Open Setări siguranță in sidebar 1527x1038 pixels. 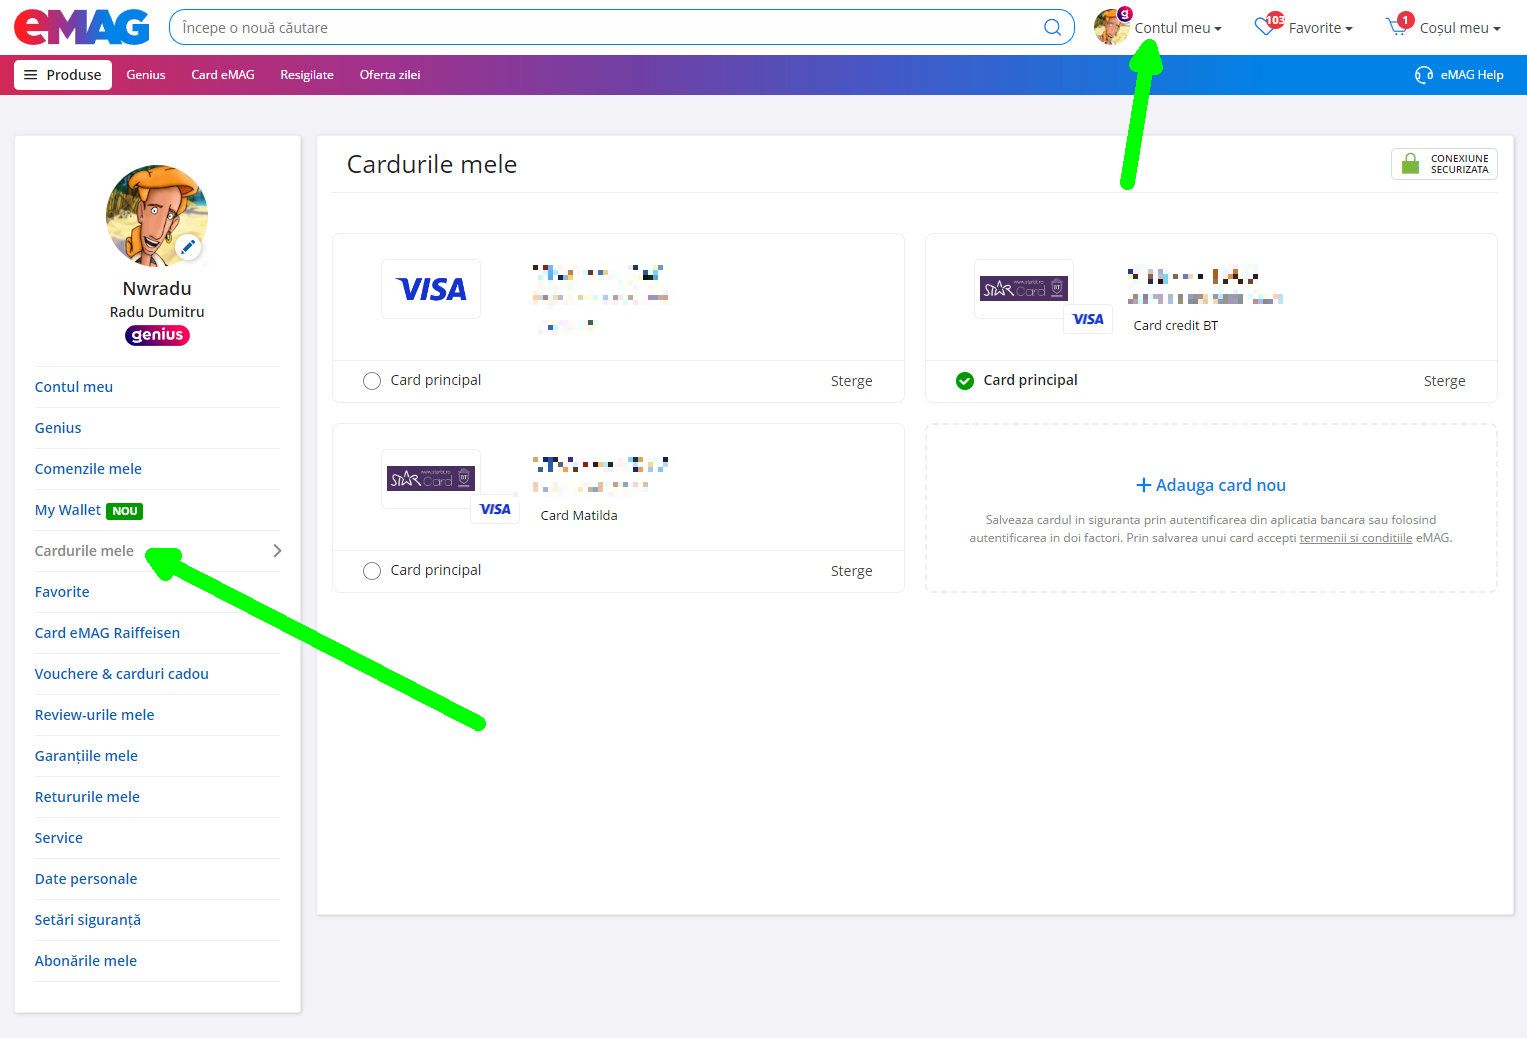(88, 920)
